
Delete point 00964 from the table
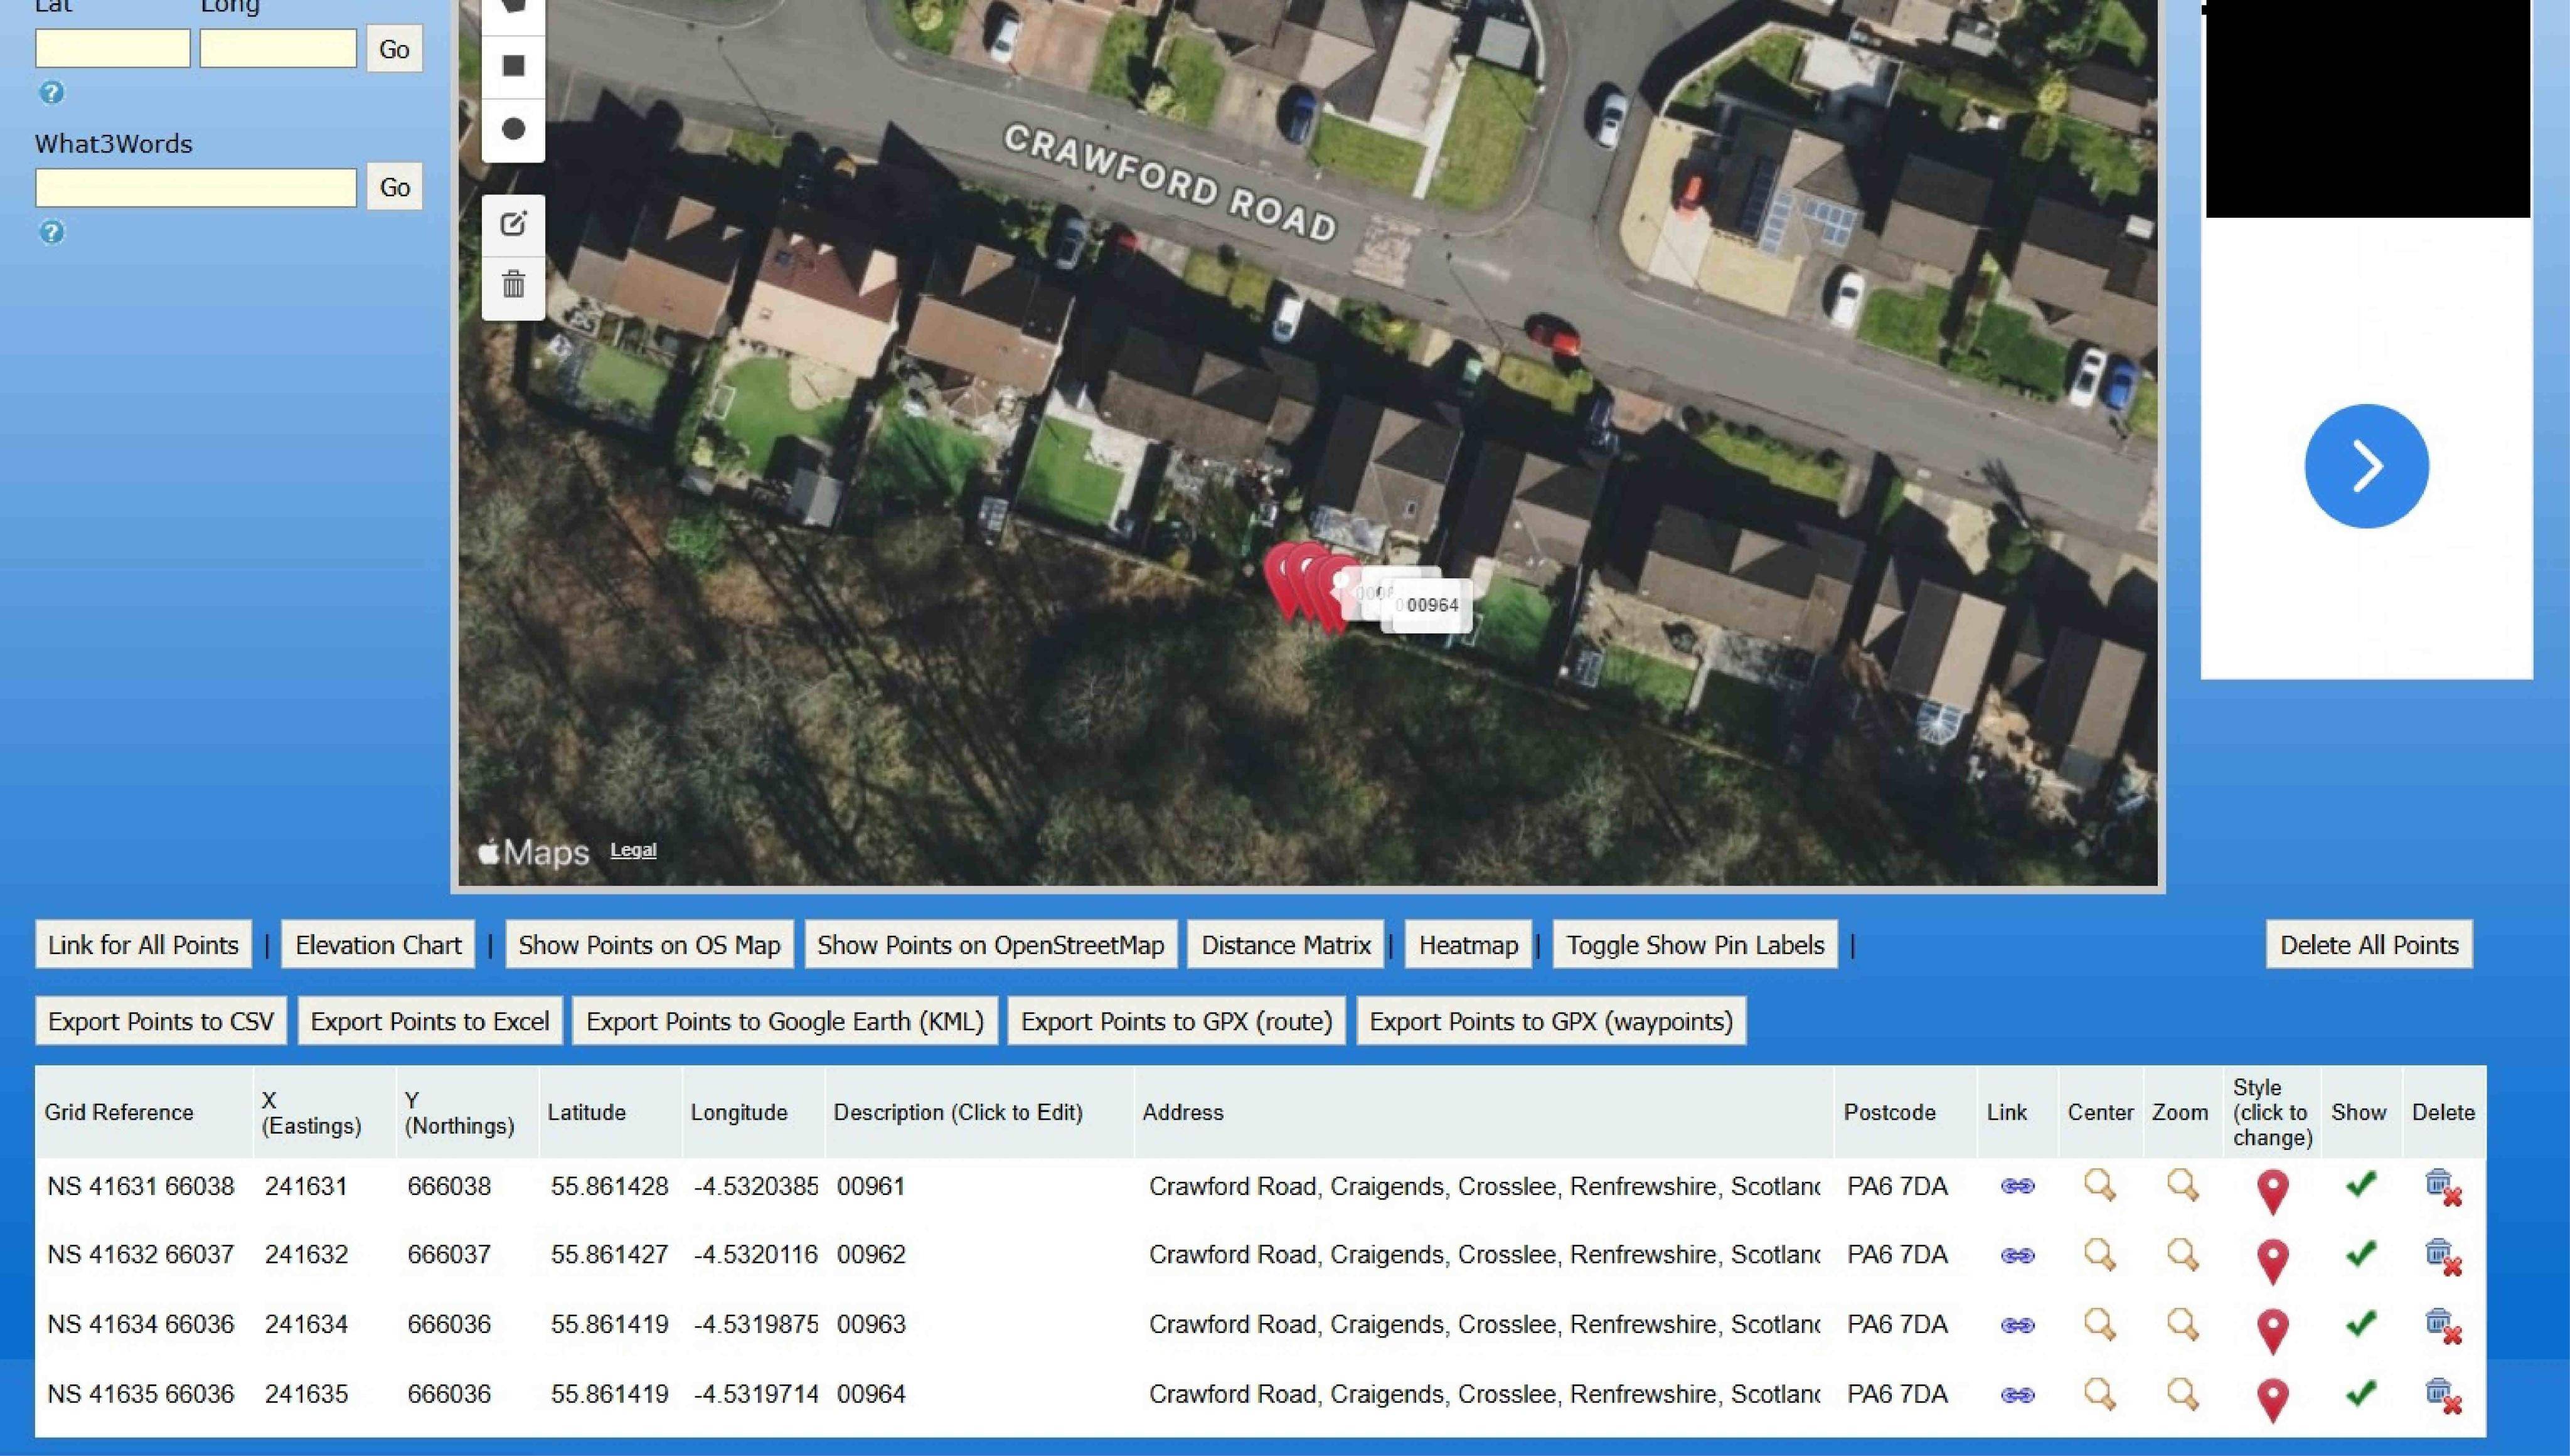coord(2442,1396)
